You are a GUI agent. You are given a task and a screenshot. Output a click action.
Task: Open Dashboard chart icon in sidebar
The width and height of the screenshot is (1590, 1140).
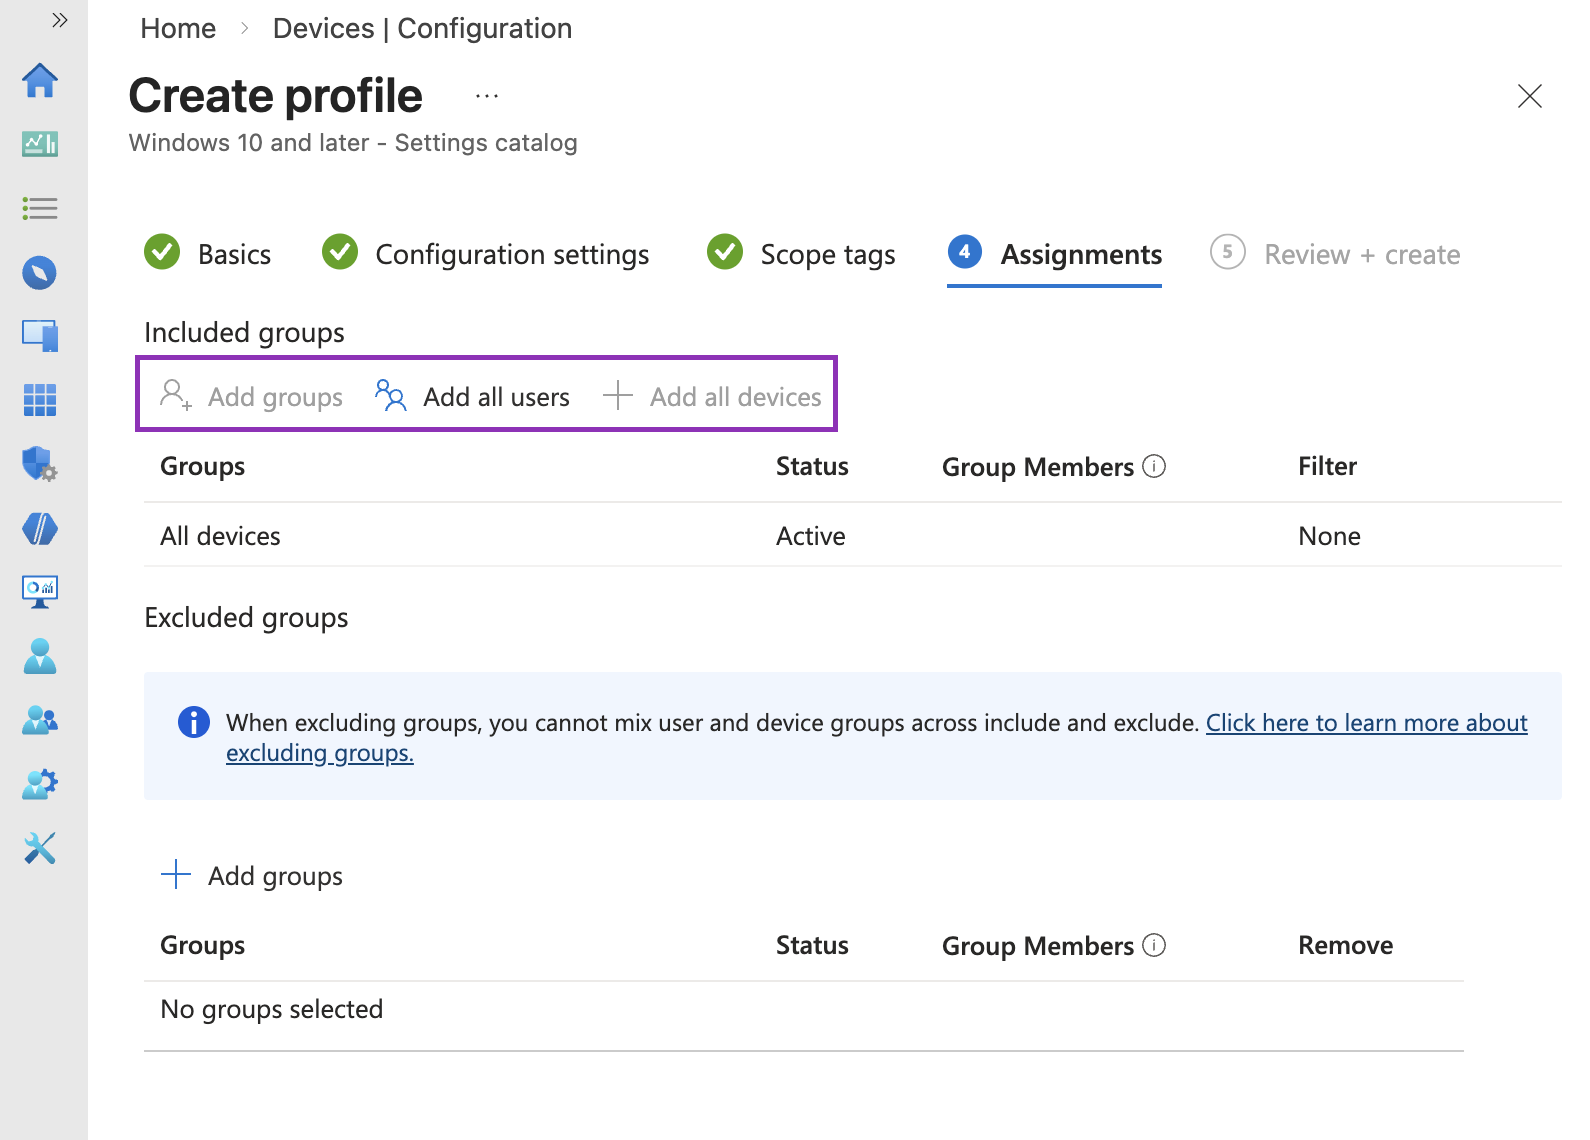tap(40, 144)
